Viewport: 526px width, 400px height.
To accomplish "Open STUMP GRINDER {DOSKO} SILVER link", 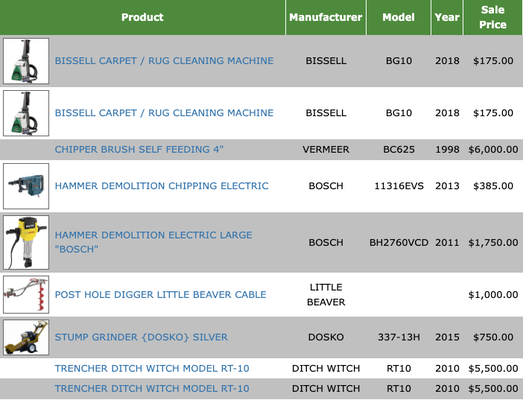I will pos(141,337).
